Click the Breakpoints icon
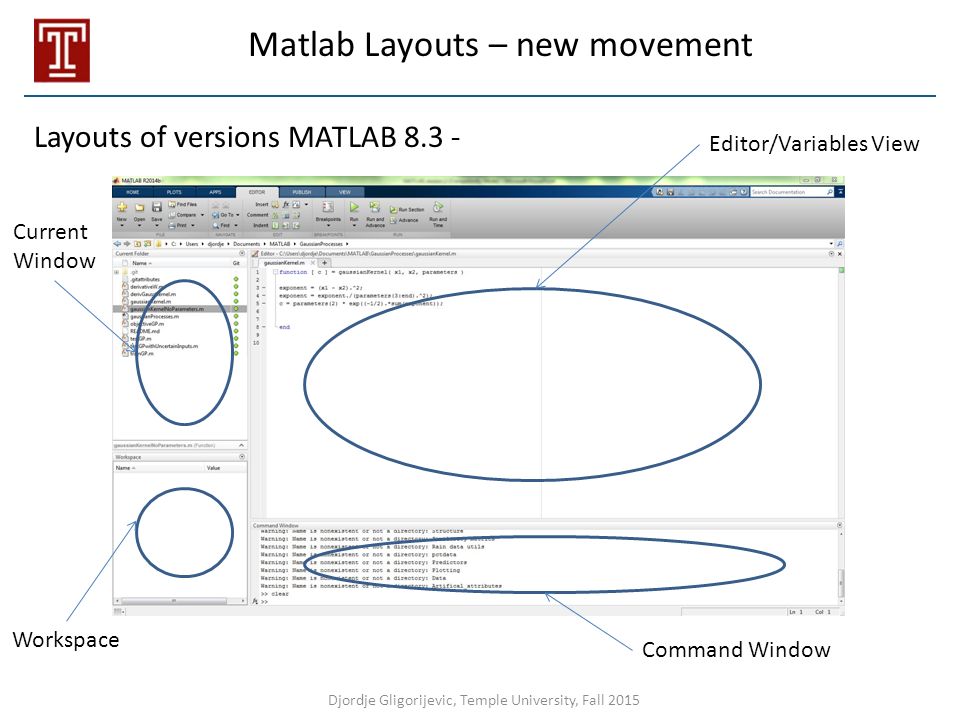This screenshot has height=720, width=960. pyautogui.click(x=328, y=207)
